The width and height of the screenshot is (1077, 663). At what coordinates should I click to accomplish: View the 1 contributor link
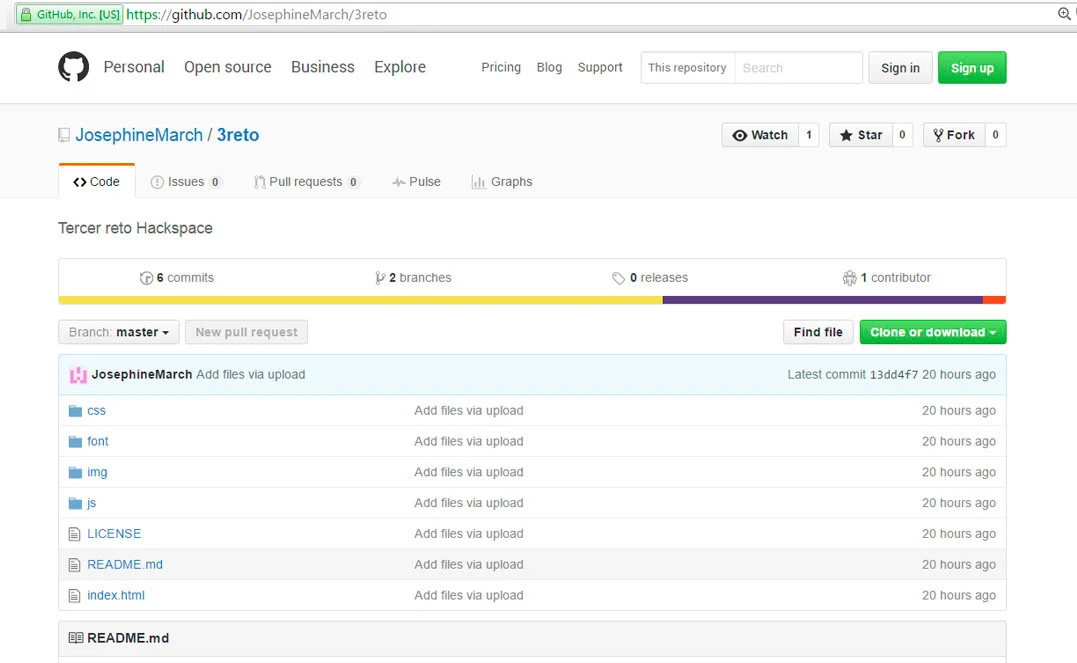coord(887,278)
